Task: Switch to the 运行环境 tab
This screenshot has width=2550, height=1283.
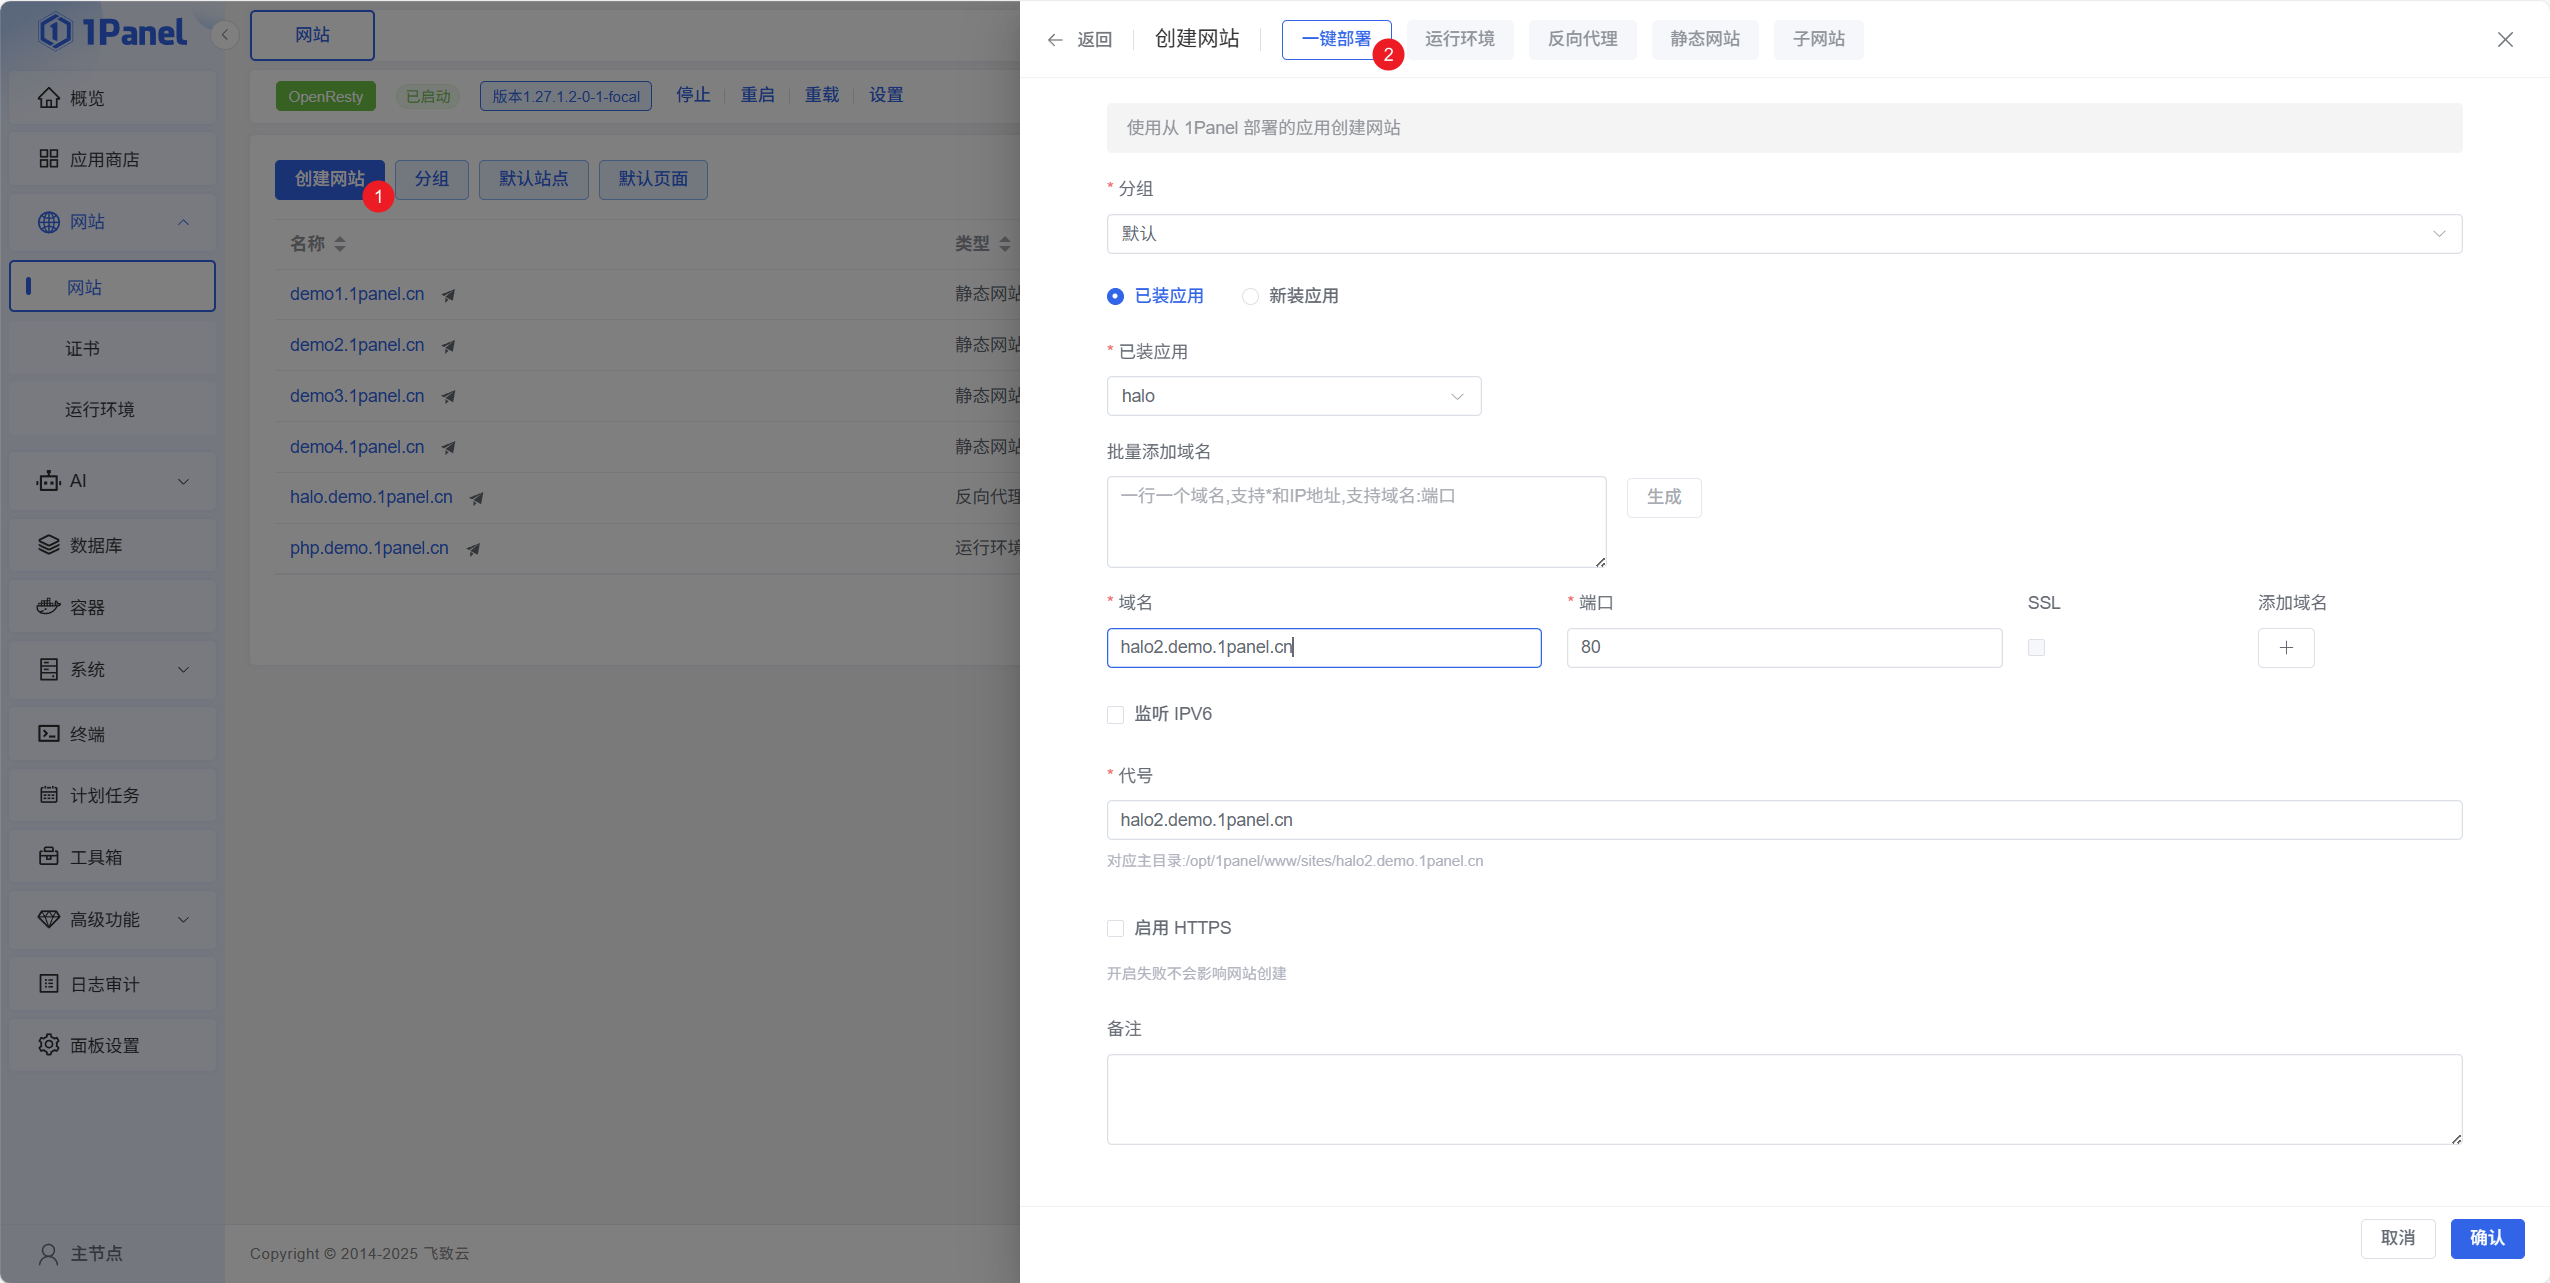Action: click(x=1460, y=39)
